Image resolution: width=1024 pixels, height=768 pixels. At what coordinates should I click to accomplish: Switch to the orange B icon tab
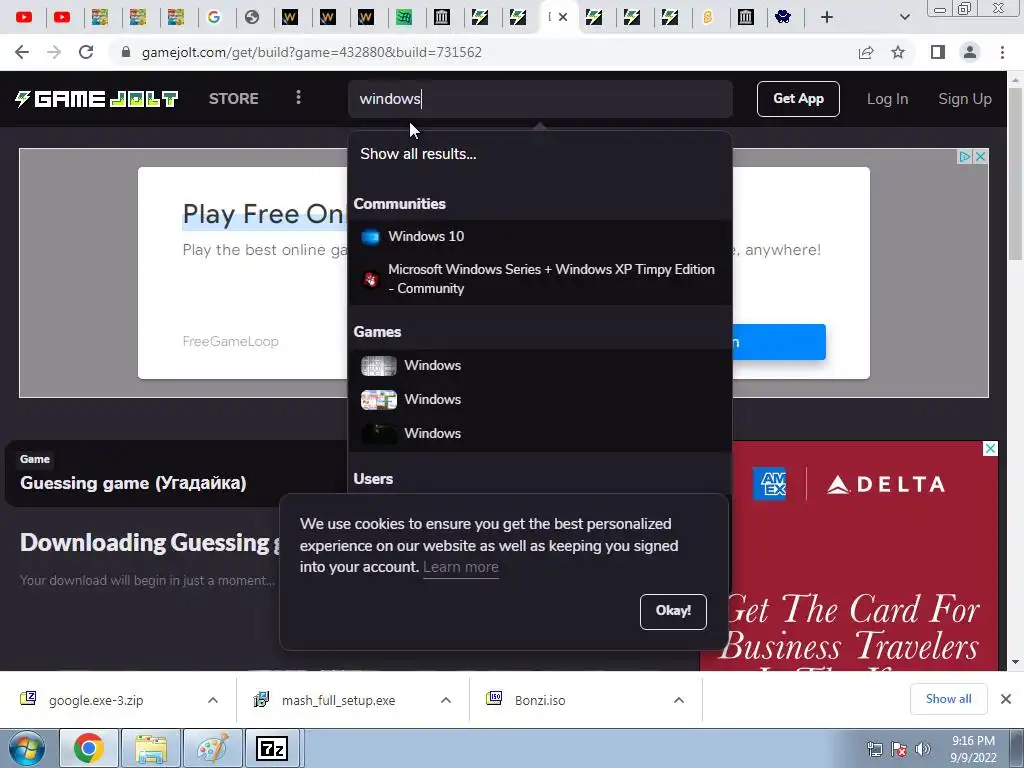point(707,17)
